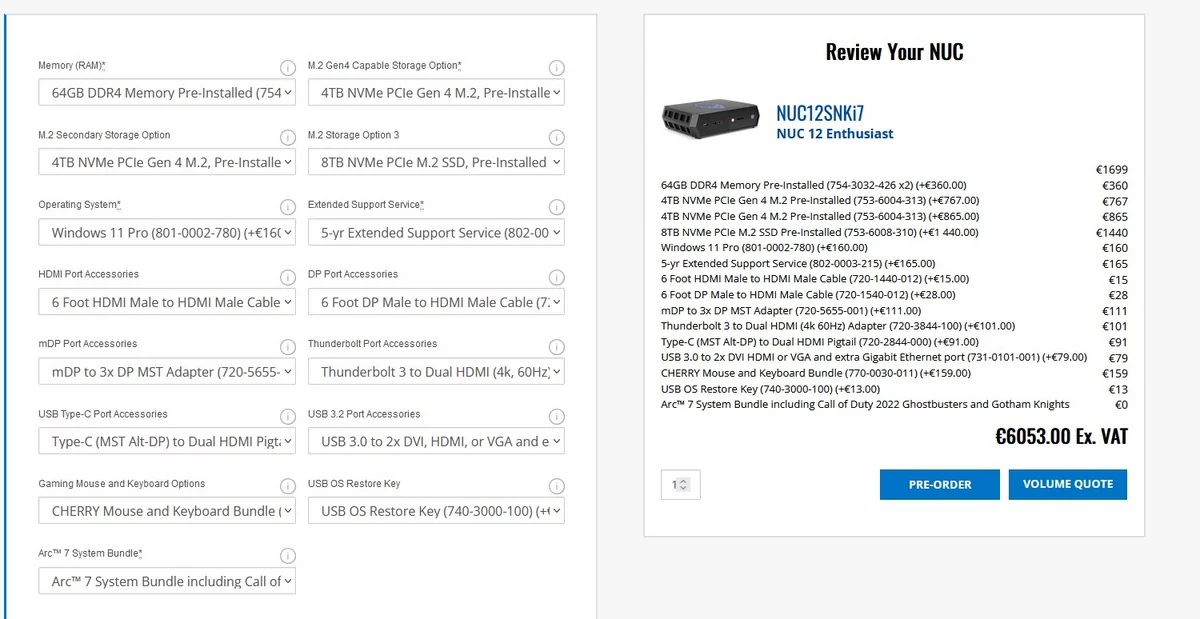Click the 'Thunderbolt Port Accessories' field label
Viewport: 1200px width, 619px height.
coord(373,344)
